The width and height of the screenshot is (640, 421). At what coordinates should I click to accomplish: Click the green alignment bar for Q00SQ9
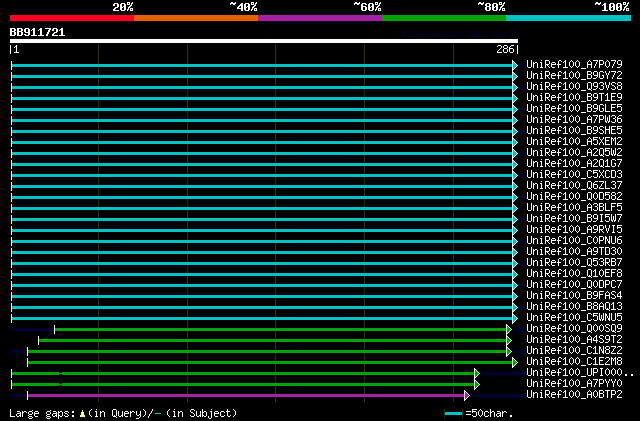click(x=280, y=330)
